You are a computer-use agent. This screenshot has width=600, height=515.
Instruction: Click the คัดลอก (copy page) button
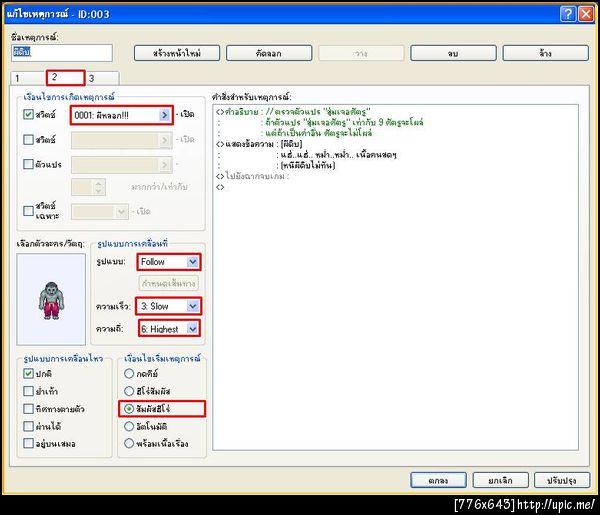(x=269, y=53)
